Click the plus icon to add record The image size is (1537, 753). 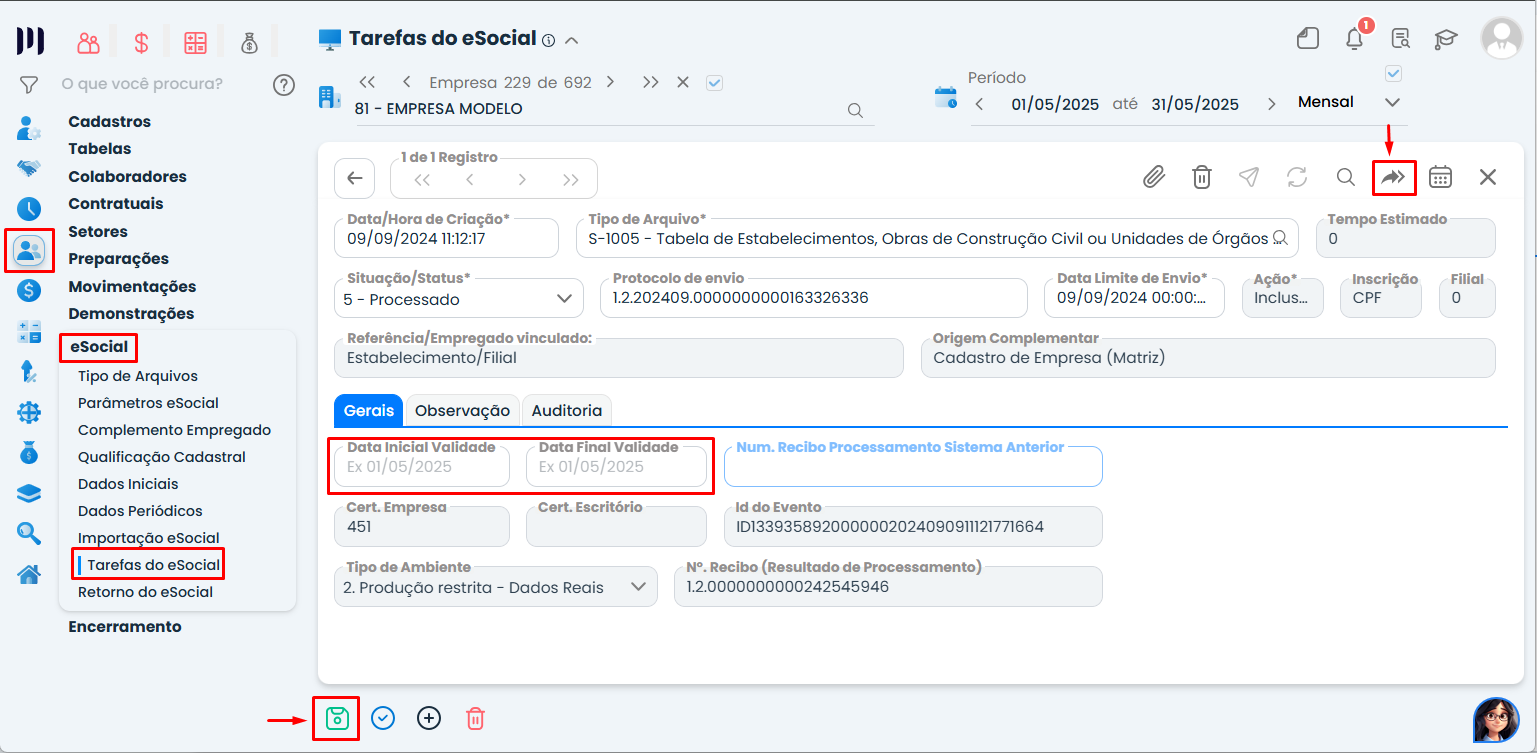(x=429, y=718)
